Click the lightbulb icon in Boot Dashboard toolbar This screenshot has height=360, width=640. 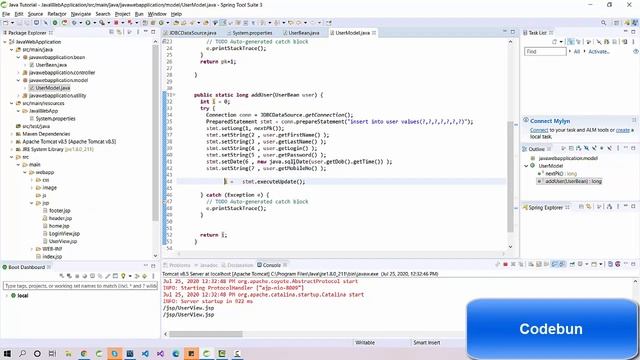tap(123, 276)
